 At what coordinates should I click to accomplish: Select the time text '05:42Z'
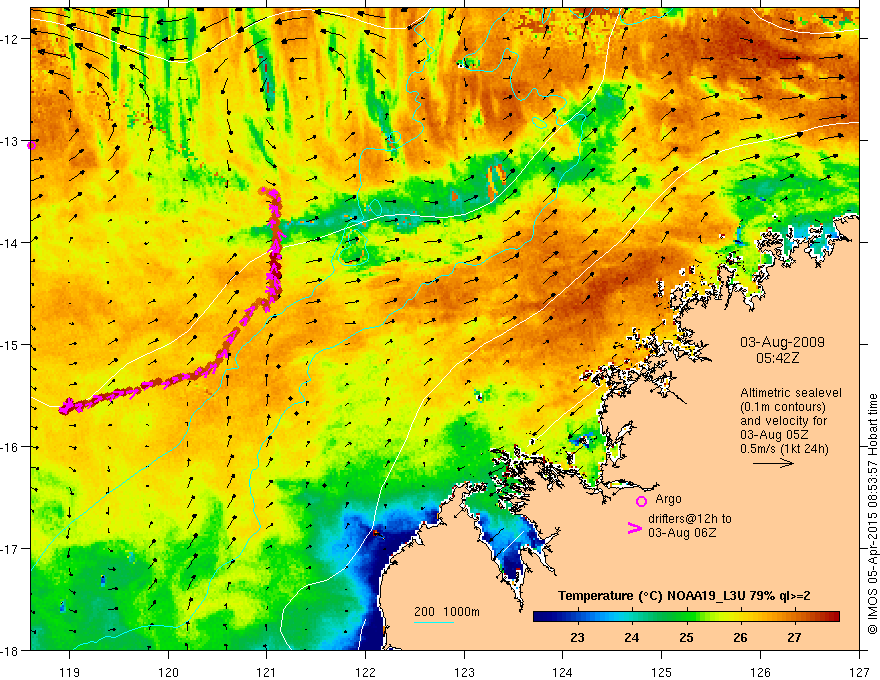[777, 358]
